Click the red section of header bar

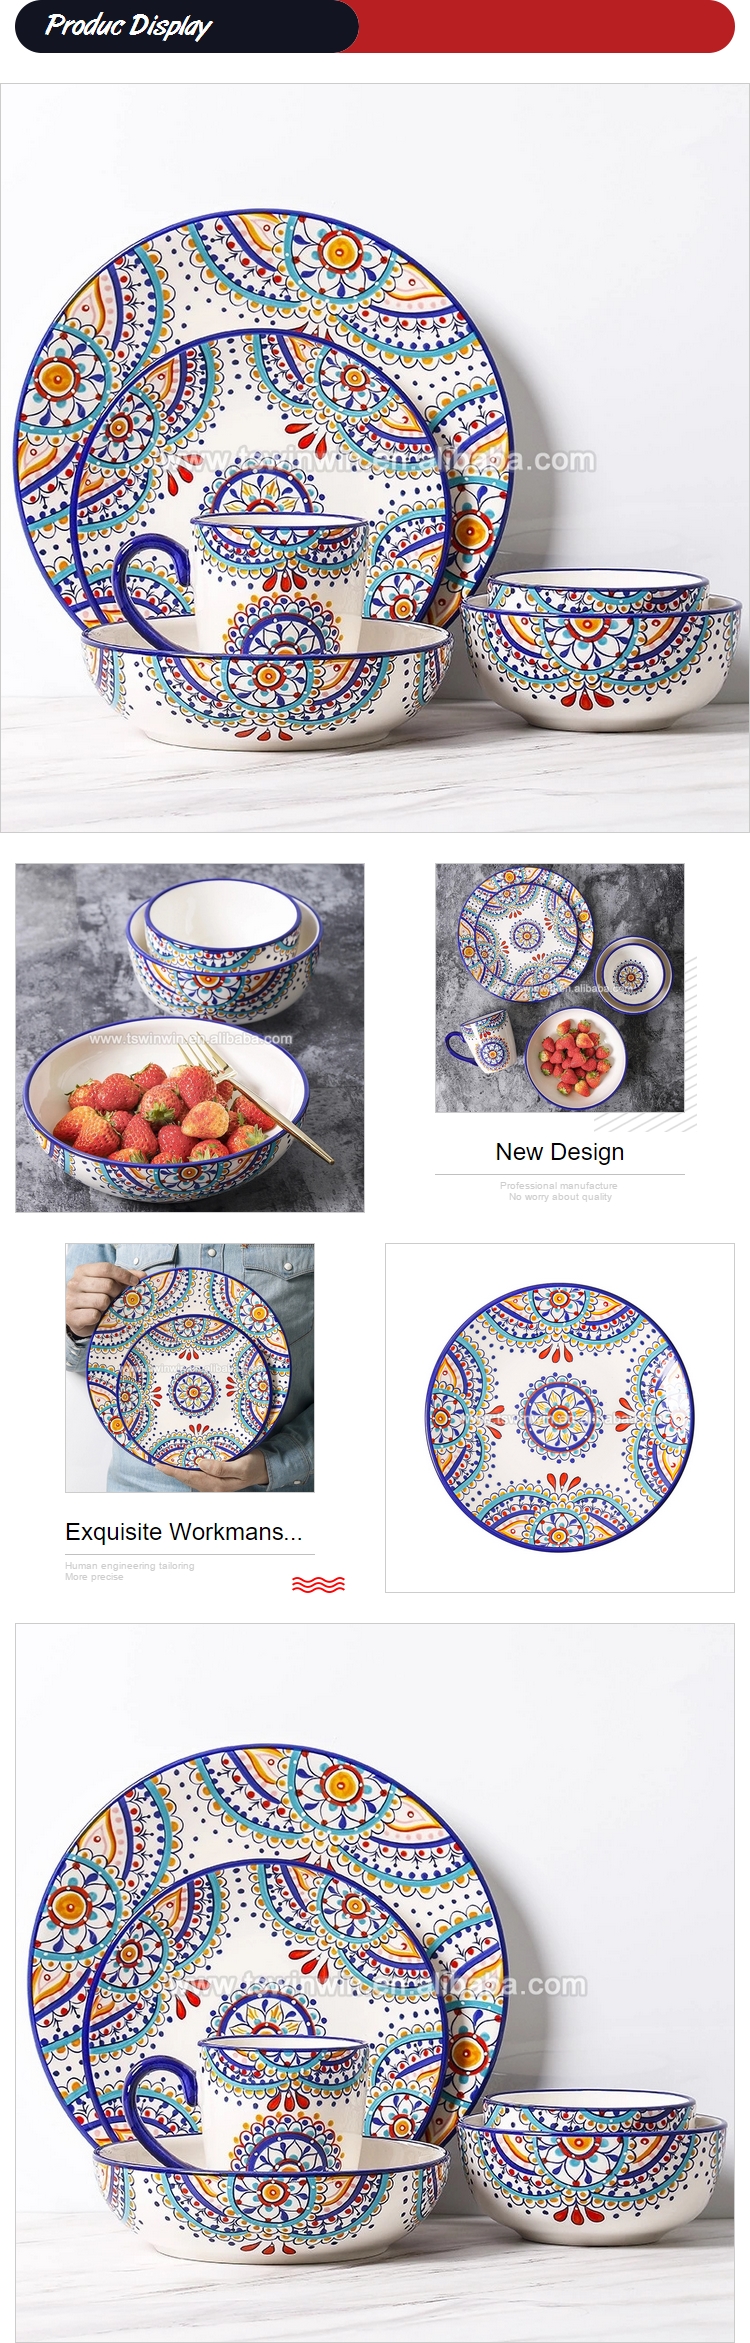coord(546,26)
